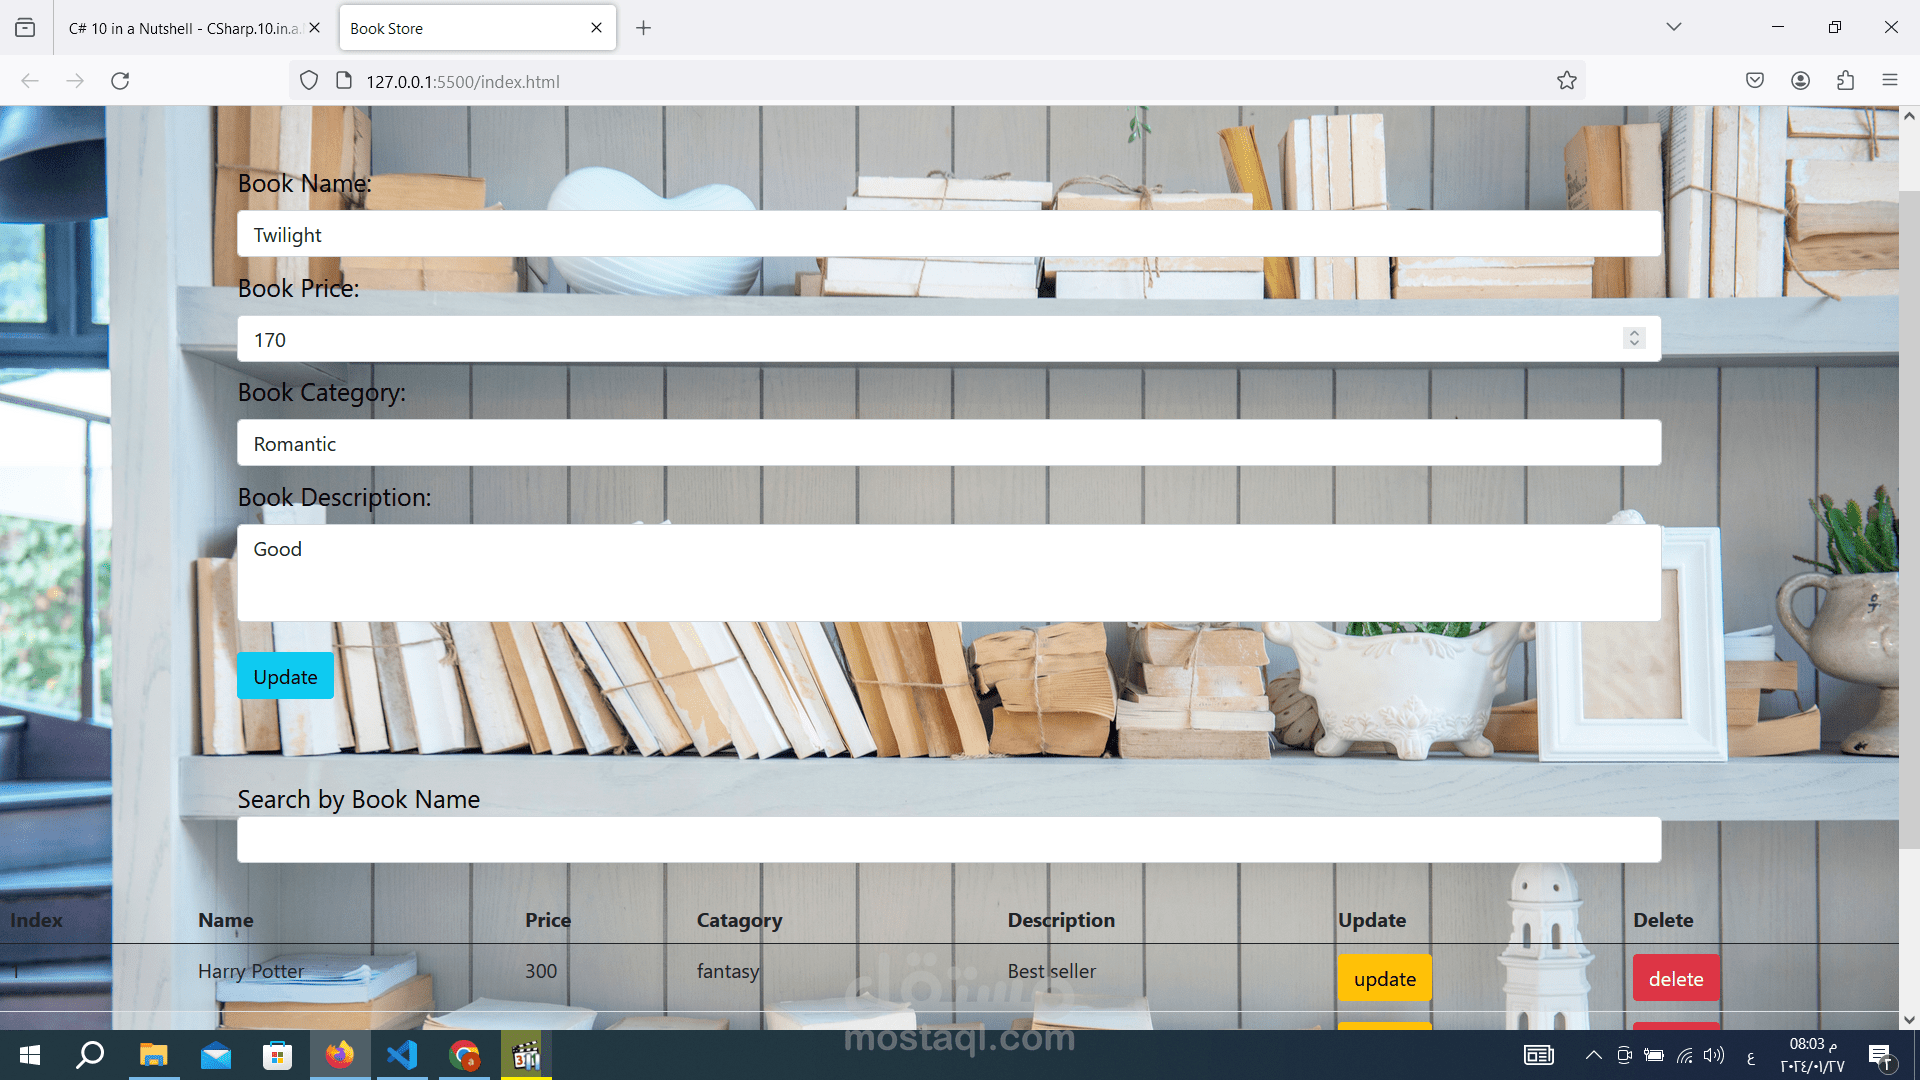Click the Save to Pocket icon
Screen dimensions: 1920x1080
1754,81
